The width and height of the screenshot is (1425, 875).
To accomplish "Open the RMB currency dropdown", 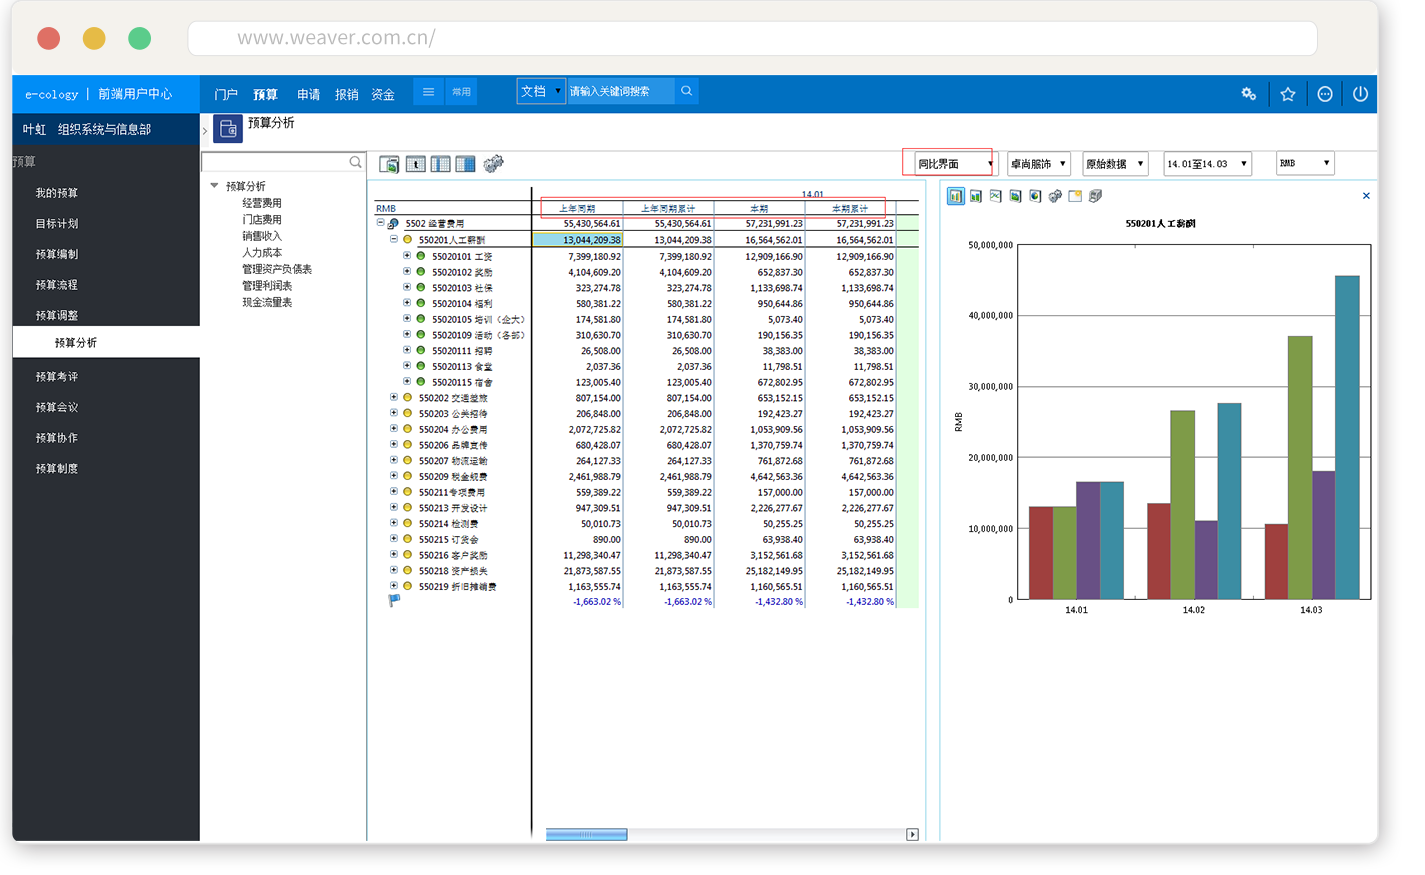I will coord(1305,163).
